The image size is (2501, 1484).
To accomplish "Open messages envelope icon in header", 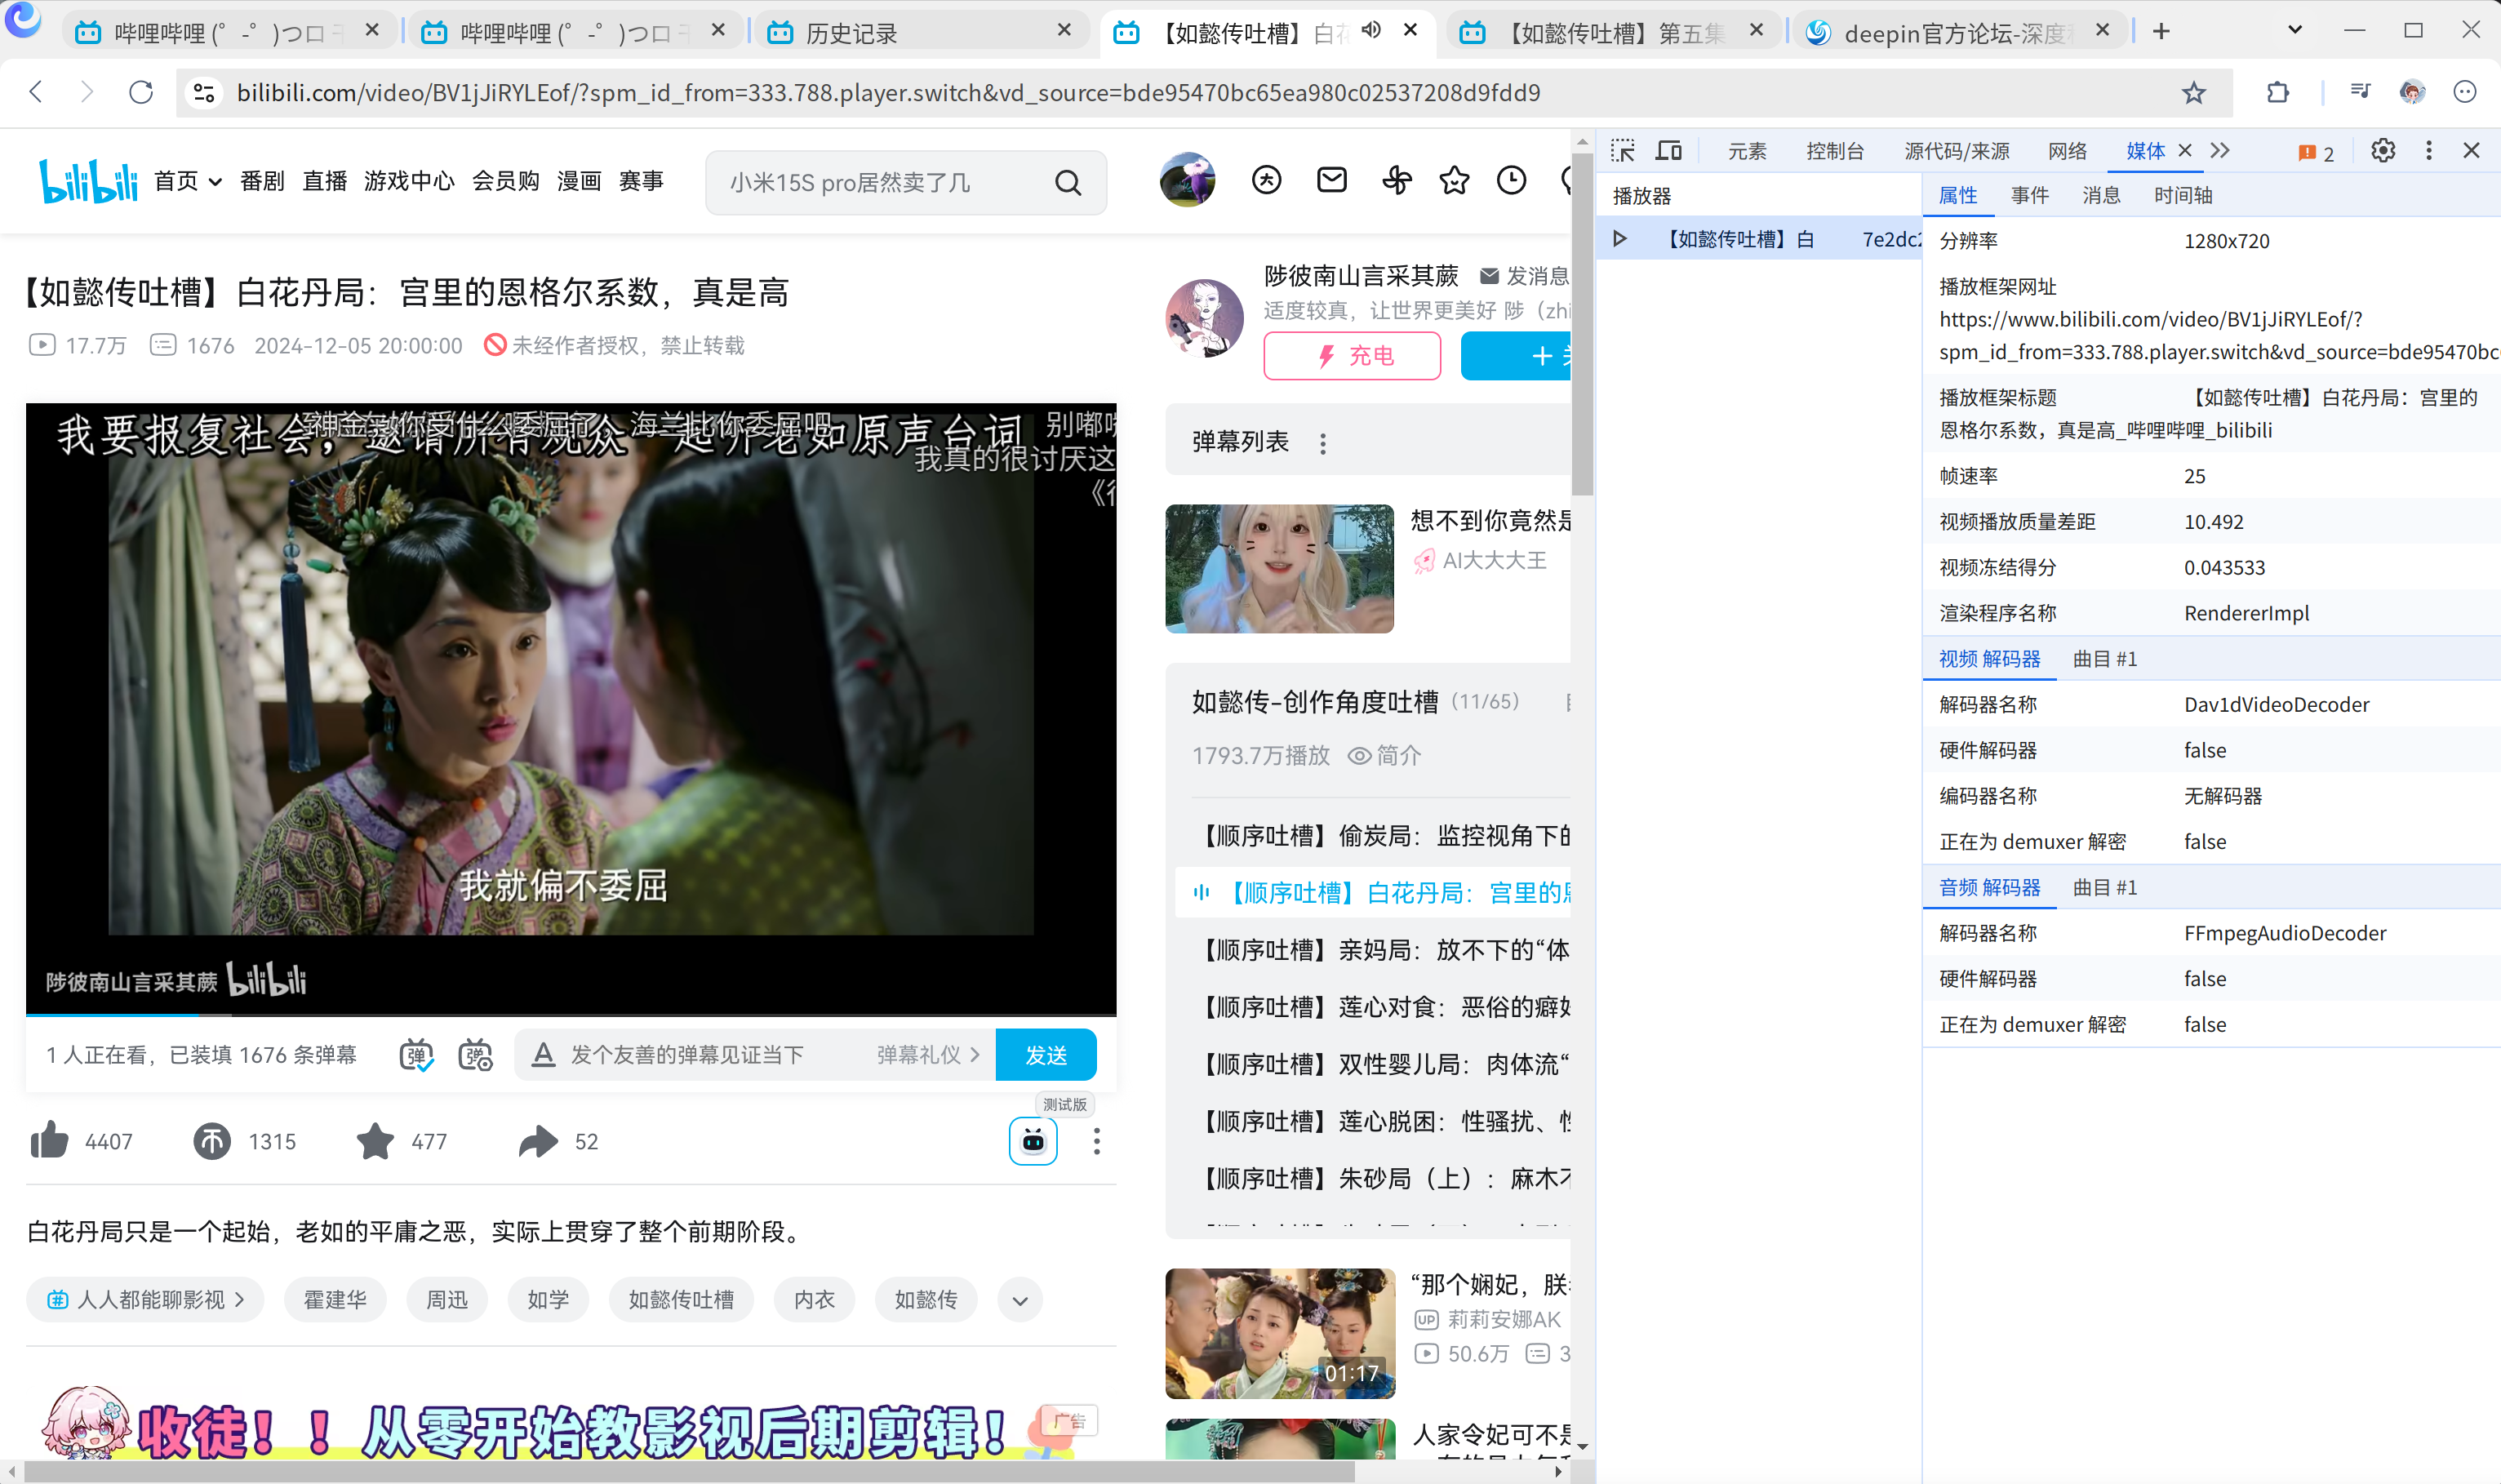I will point(1331,180).
